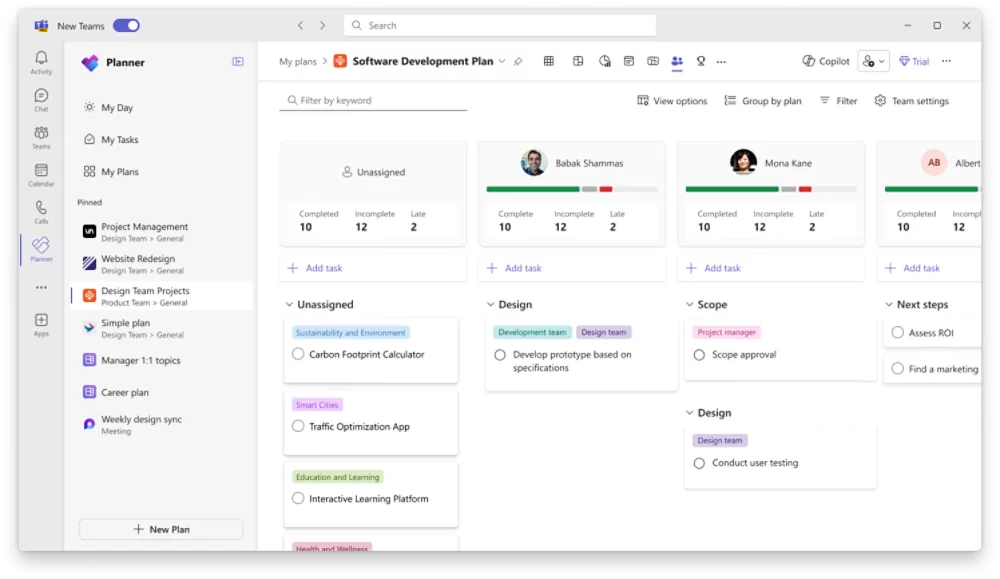Open Copilot in the plan header
The image size is (1000, 579).
point(825,61)
